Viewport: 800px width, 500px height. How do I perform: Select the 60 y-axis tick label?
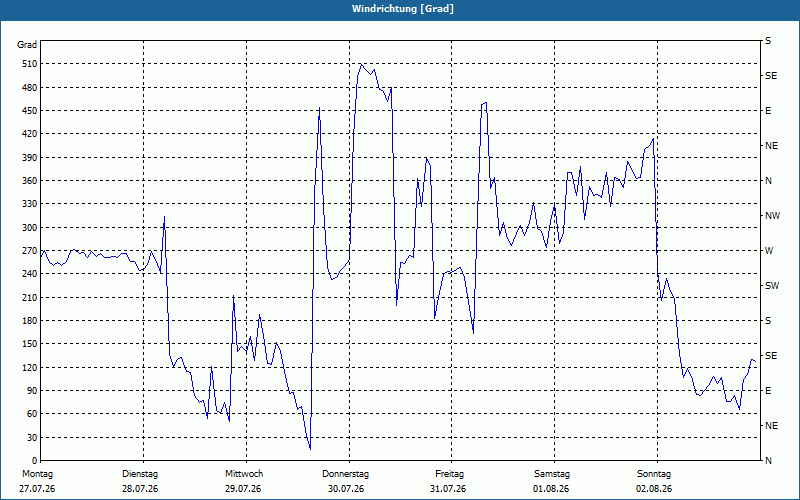[x=32, y=414]
